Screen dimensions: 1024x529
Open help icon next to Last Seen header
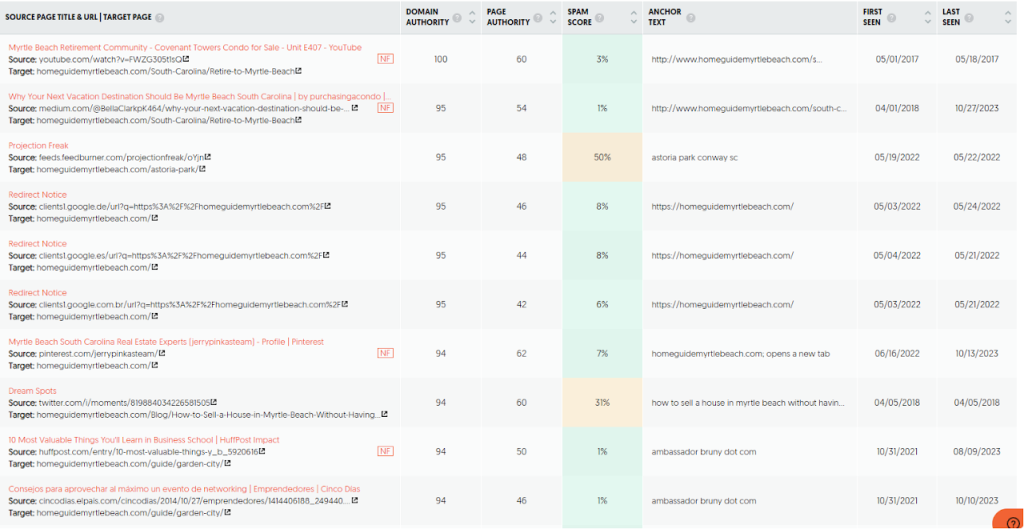[x=969, y=17]
